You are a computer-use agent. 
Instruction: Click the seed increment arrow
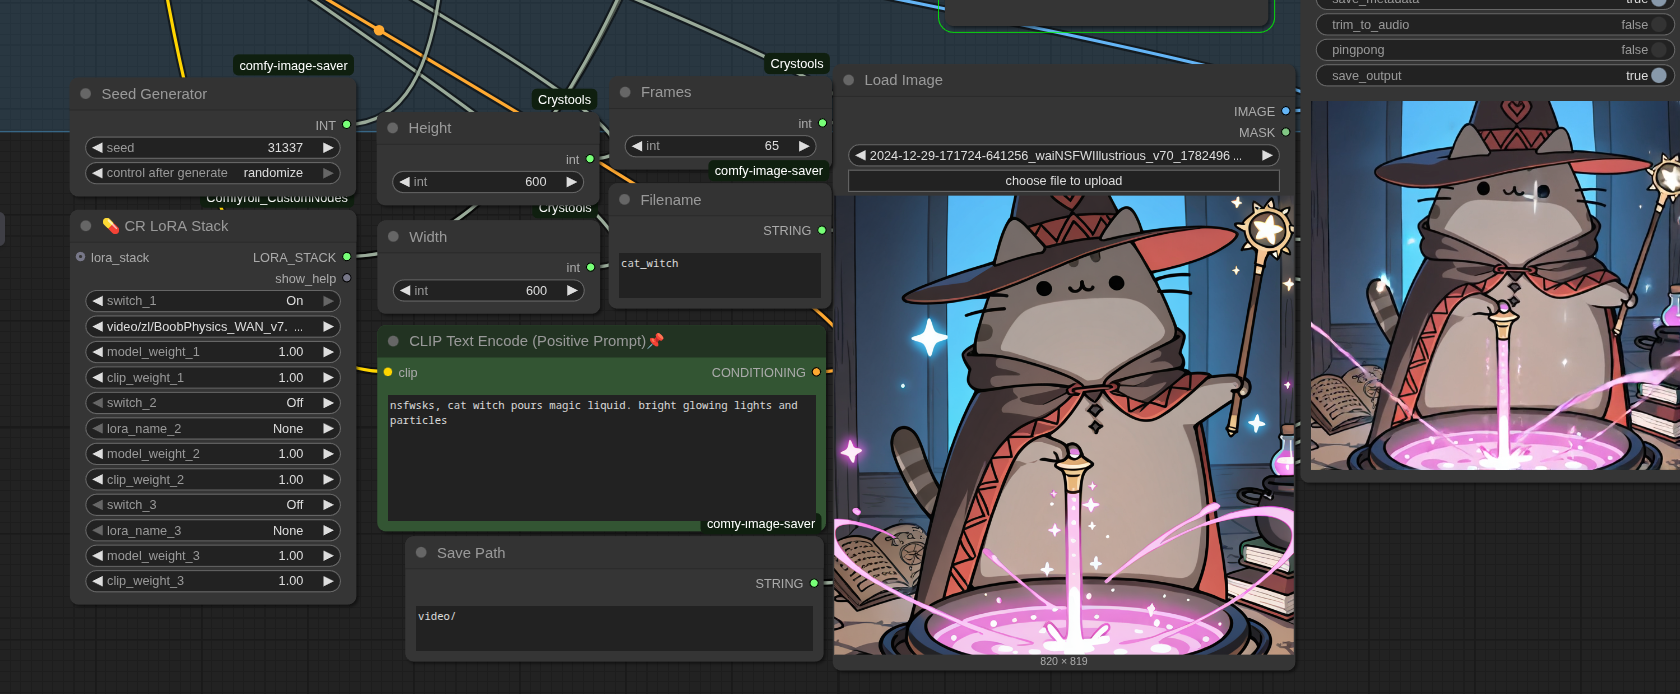(327, 148)
